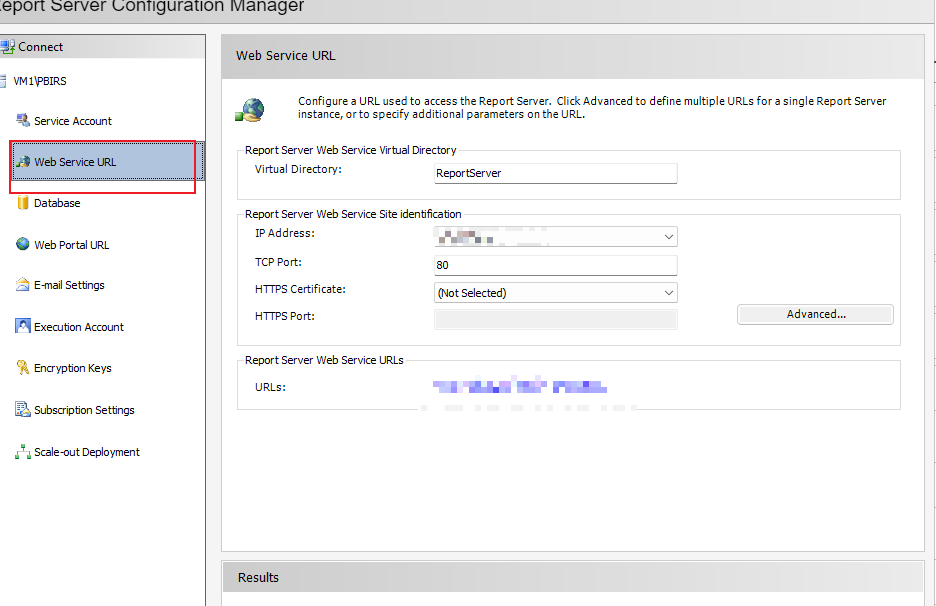936x606 pixels.
Task: Click the blurred Report Server URL link
Action: [x=520, y=386]
